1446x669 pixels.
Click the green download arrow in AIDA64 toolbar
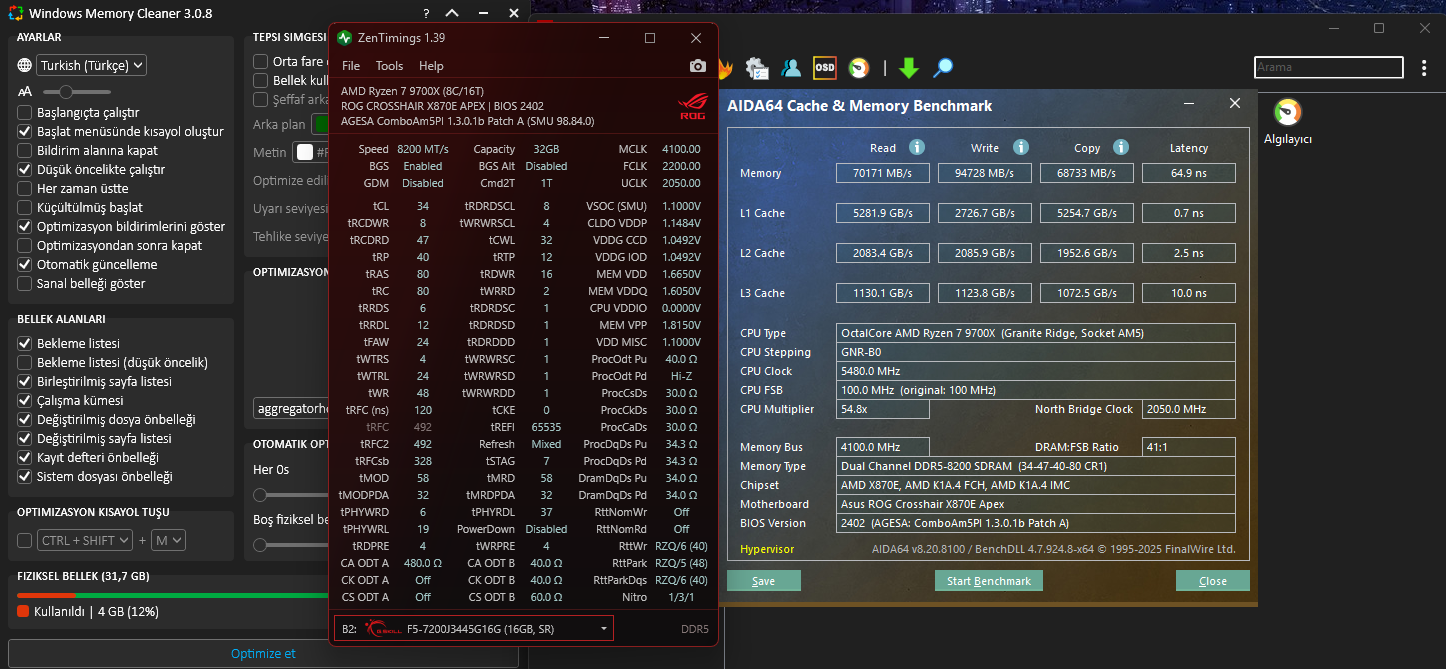(x=908, y=68)
